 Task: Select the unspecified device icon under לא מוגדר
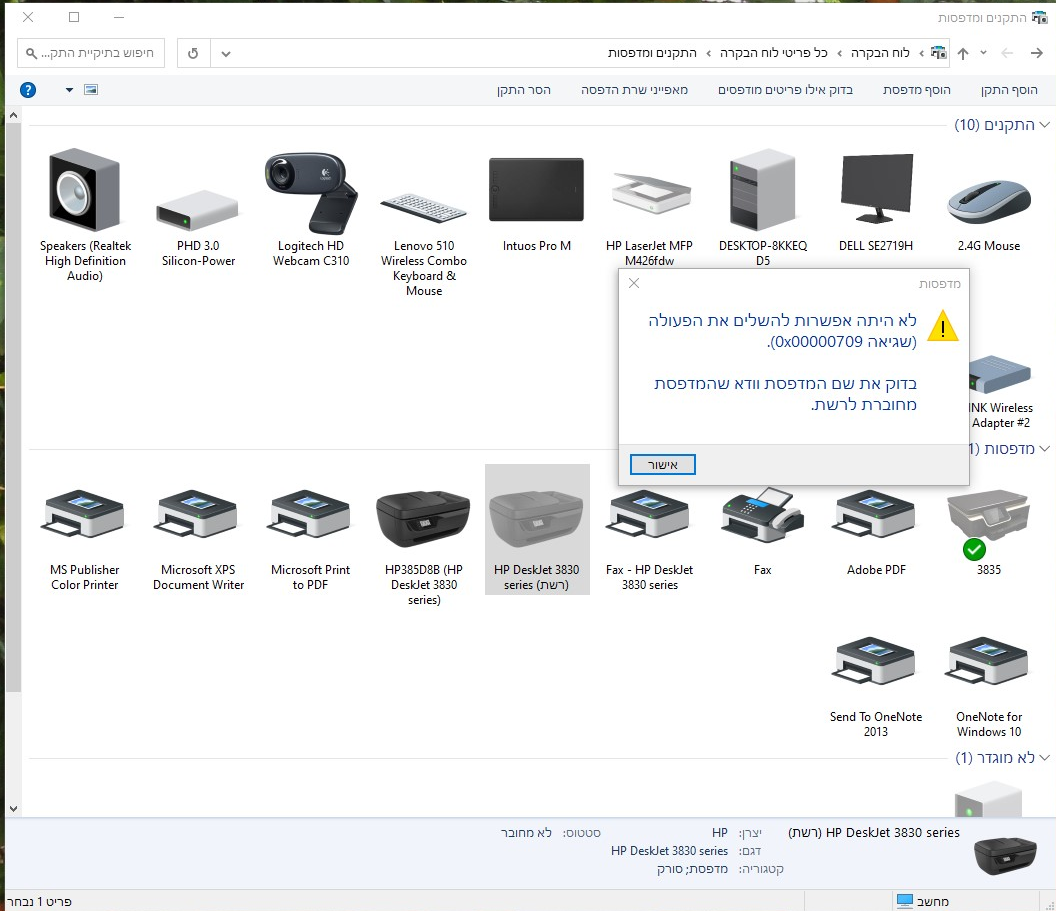pyautogui.click(x=988, y=799)
